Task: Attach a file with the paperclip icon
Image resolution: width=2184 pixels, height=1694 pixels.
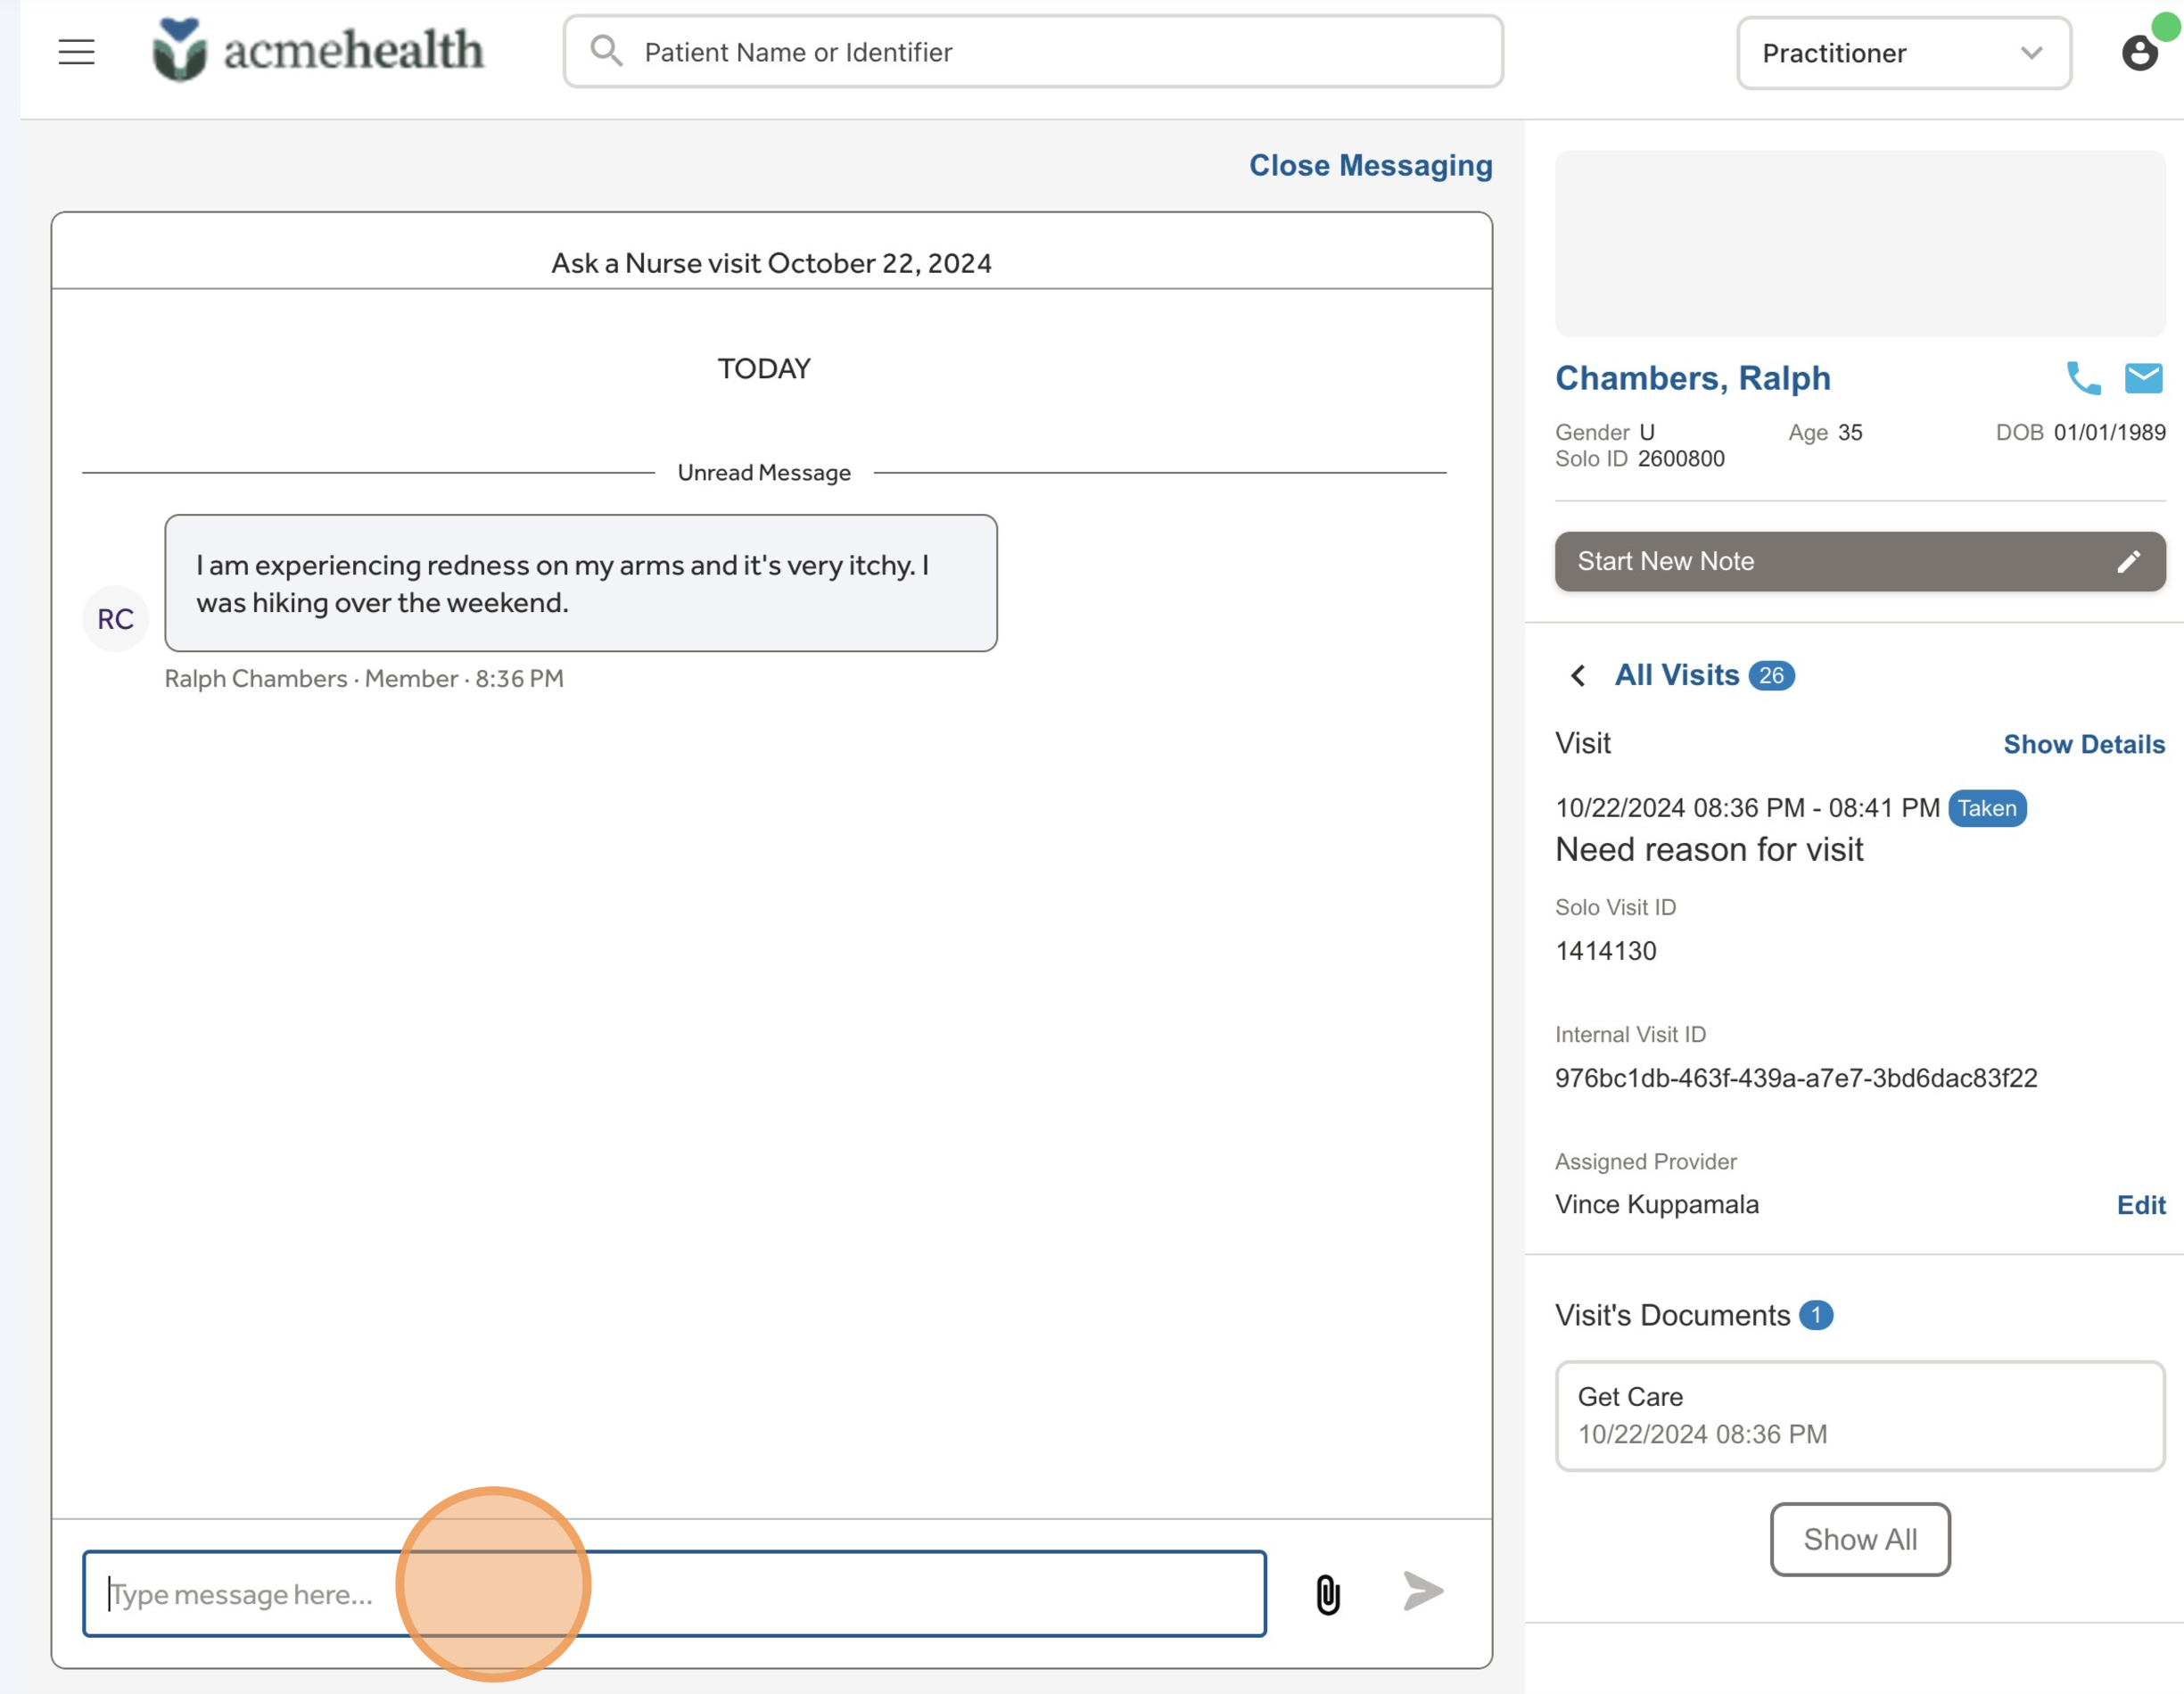Action: click(1327, 1594)
